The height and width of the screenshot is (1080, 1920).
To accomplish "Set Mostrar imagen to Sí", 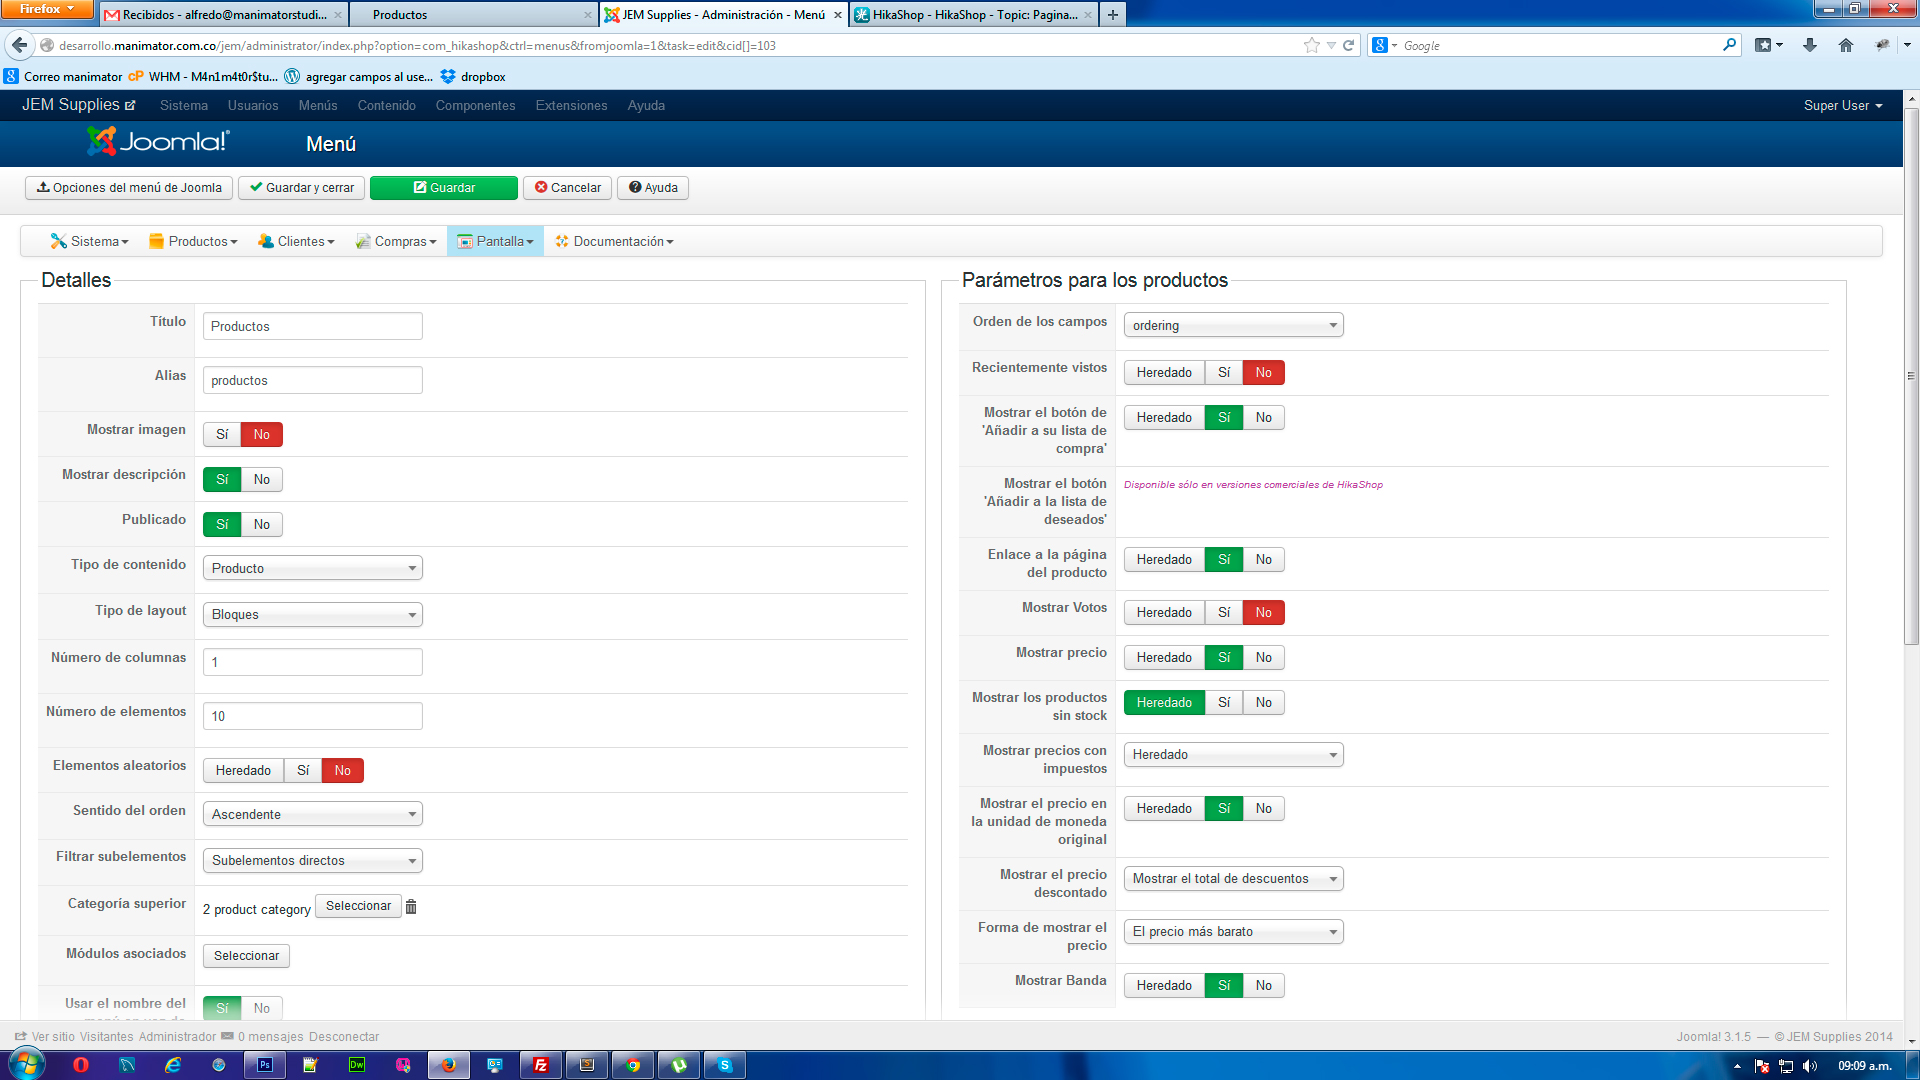I will click(222, 434).
